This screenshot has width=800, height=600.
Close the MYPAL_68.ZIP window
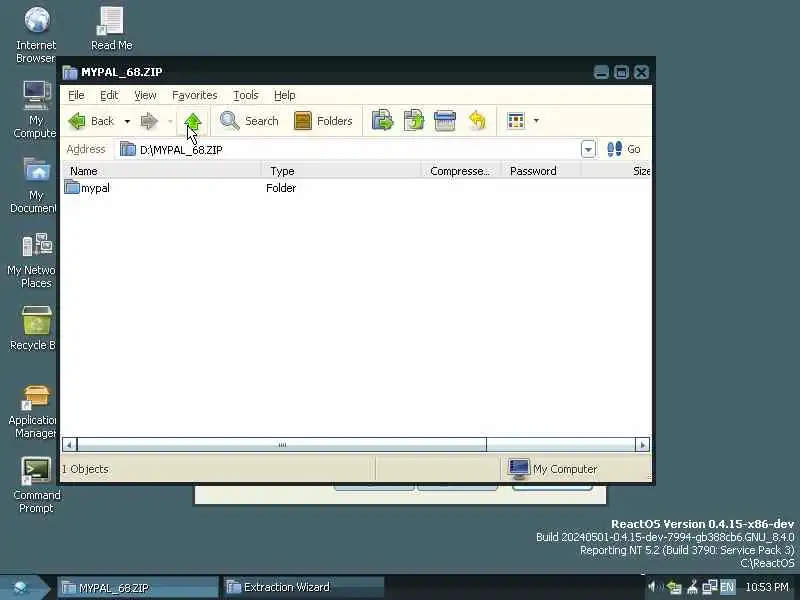[x=641, y=72]
